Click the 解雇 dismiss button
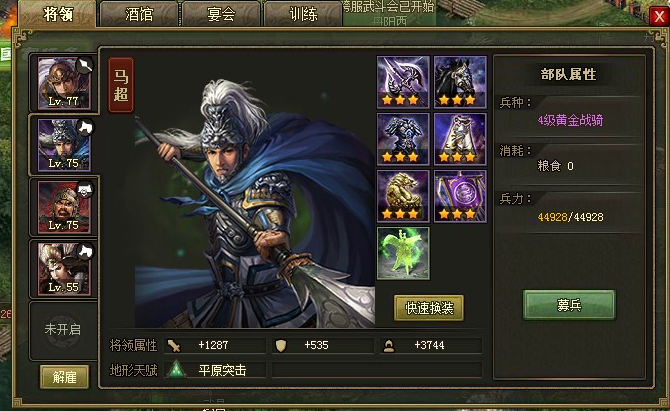The image size is (670, 411). pyautogui.click(x=65, y=377)
